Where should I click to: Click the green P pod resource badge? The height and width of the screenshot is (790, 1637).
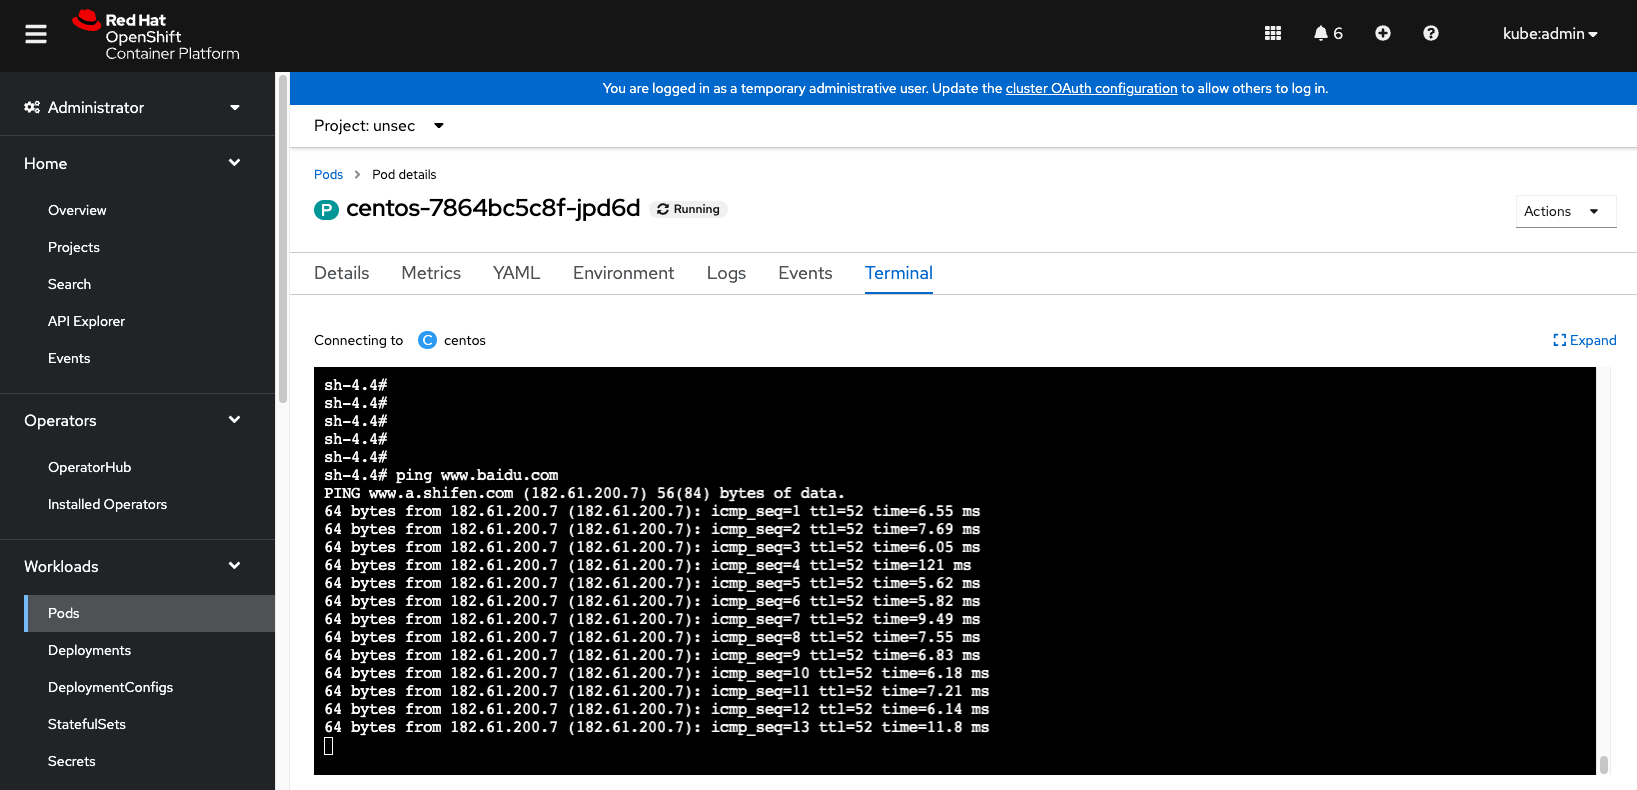click(326, 209)
